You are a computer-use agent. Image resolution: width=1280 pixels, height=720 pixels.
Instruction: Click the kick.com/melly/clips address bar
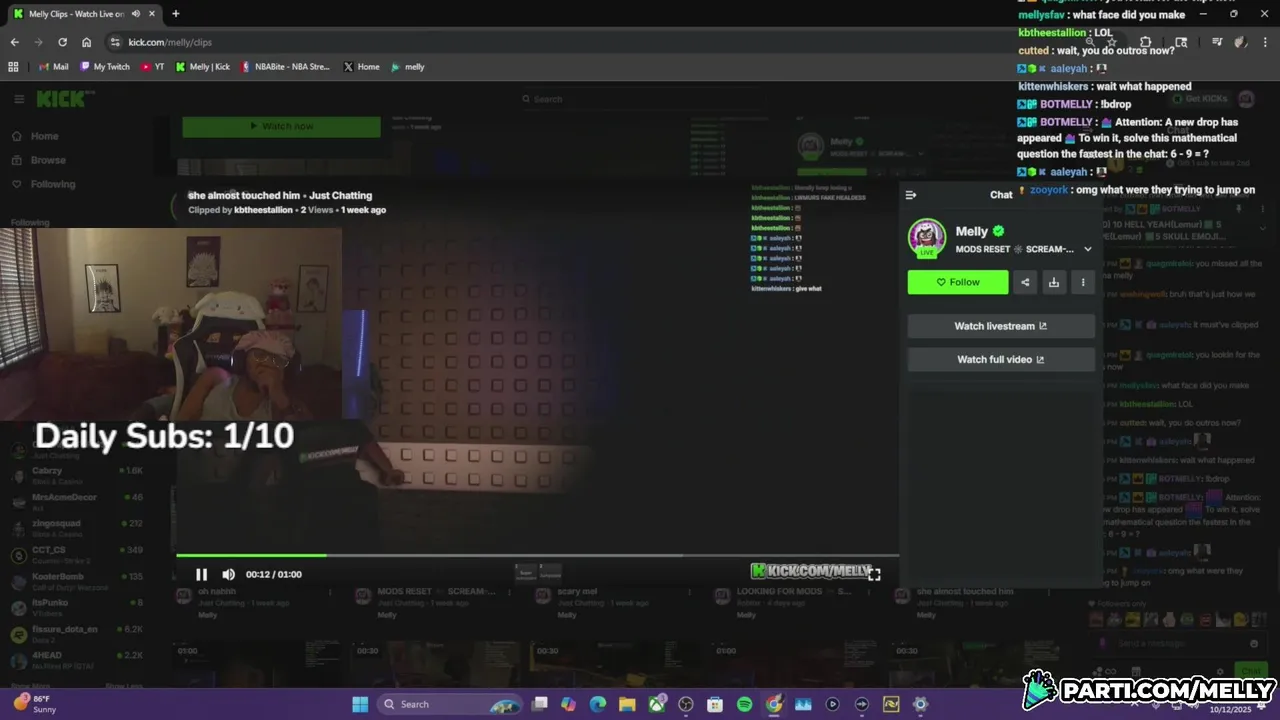(x=600, y=42)
